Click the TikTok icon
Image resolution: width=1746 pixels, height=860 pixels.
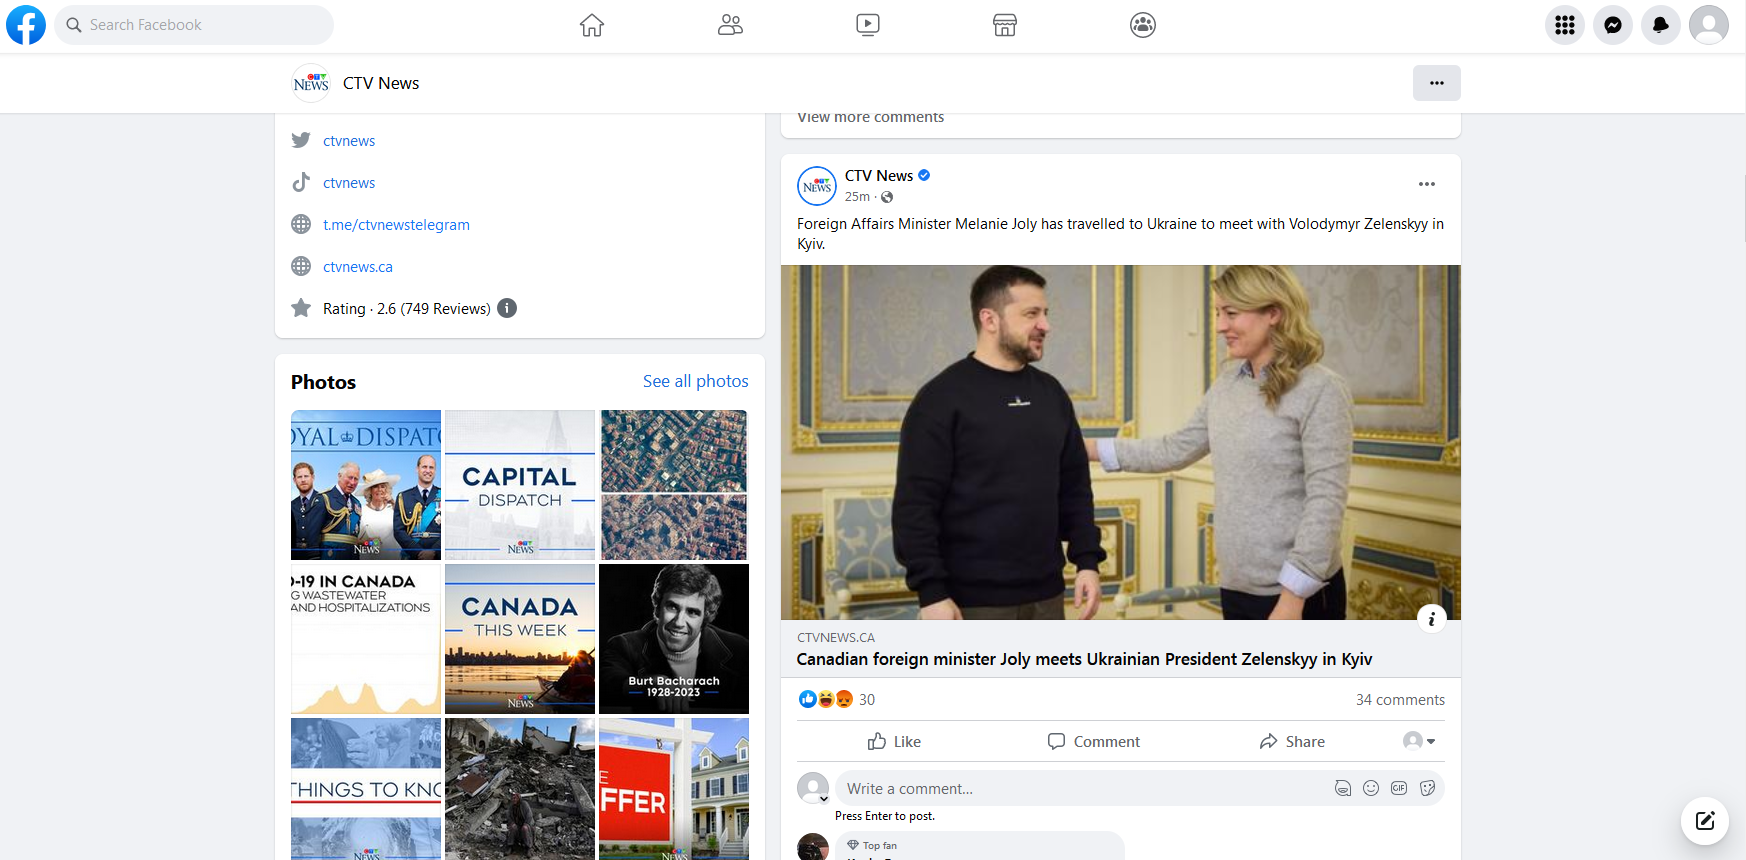click(x=301, y=182)
